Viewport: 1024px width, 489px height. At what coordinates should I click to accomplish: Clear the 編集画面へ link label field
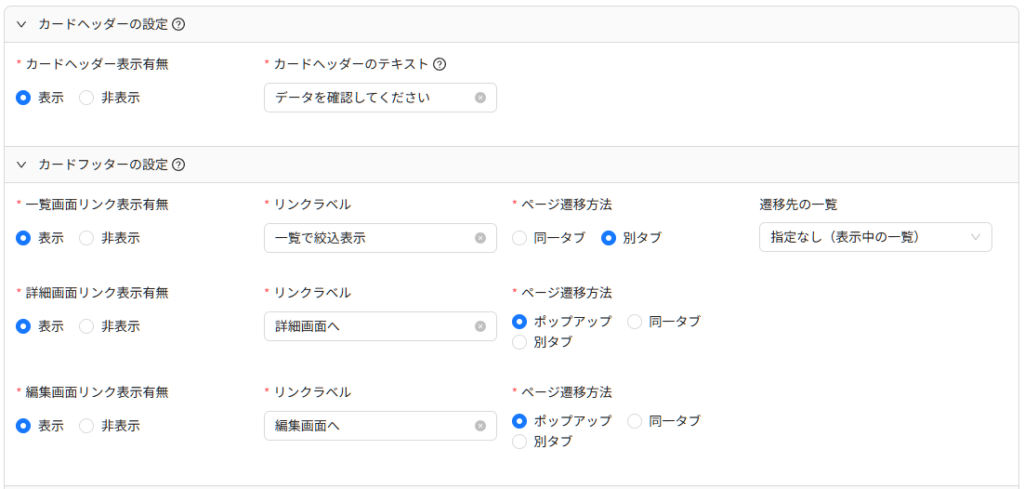point(480,426)
